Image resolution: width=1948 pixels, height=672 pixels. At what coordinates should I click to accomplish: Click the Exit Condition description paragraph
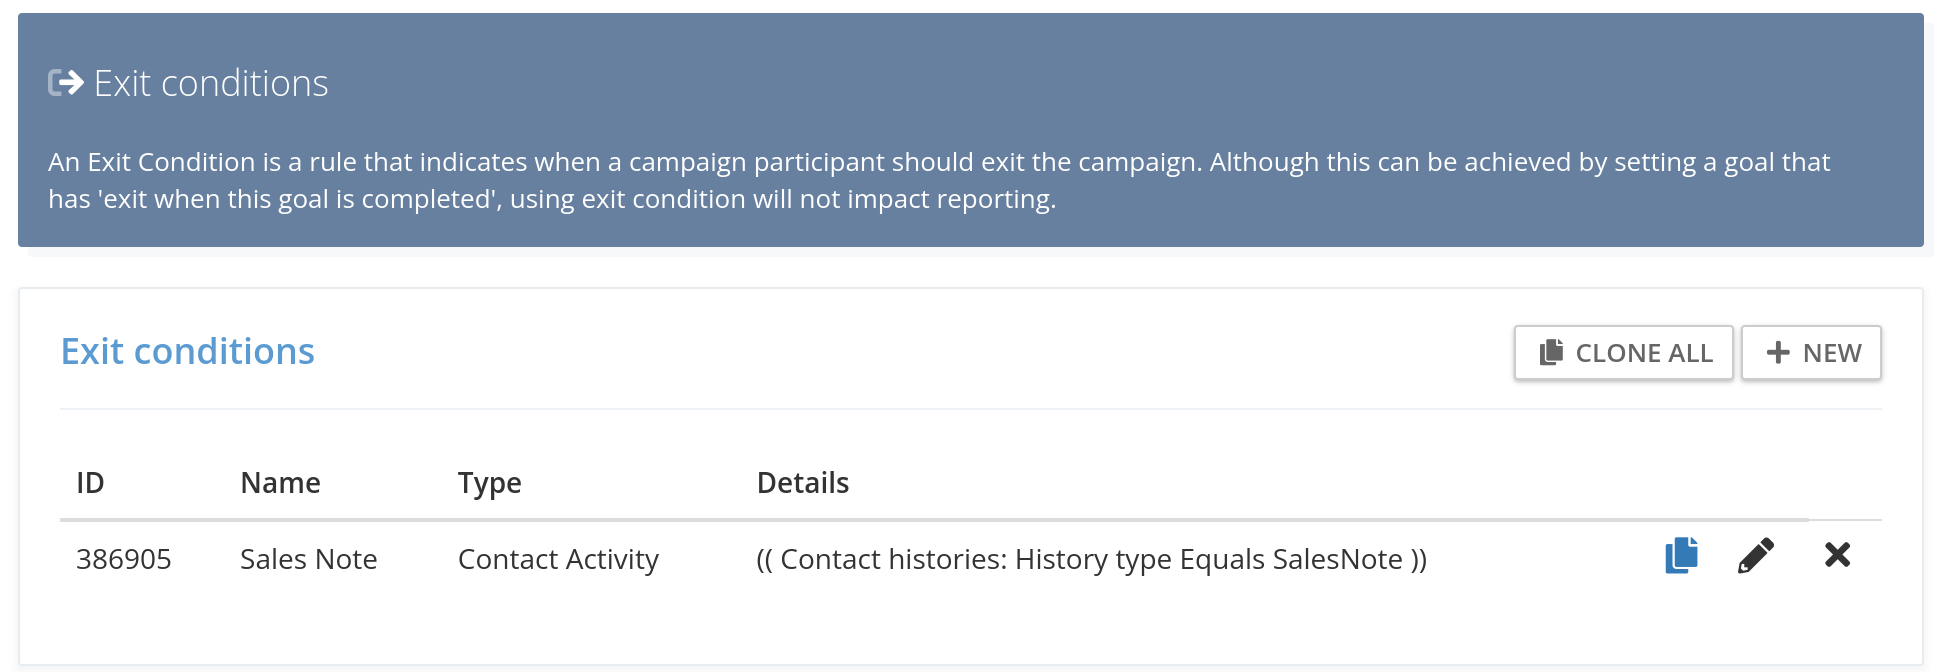(x=939, y=180)
